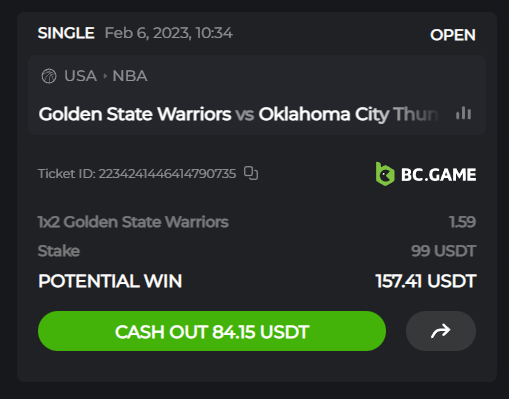This screenshot has width=509, height=399.
Task: Click the 1x2 Golden State Warriors selection
Action: 133,222
